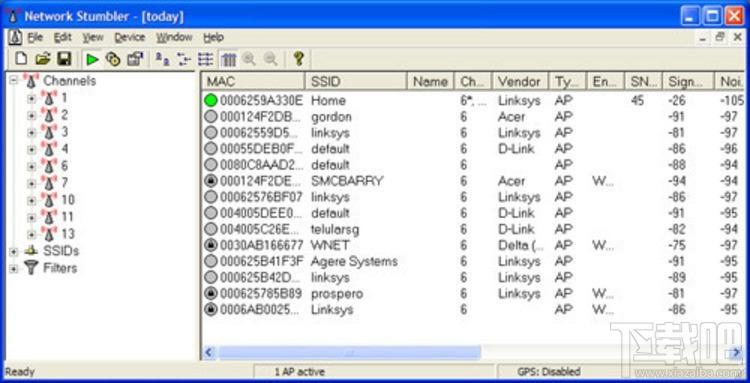
Task: Open the View menu
Action: pos(92,37)
